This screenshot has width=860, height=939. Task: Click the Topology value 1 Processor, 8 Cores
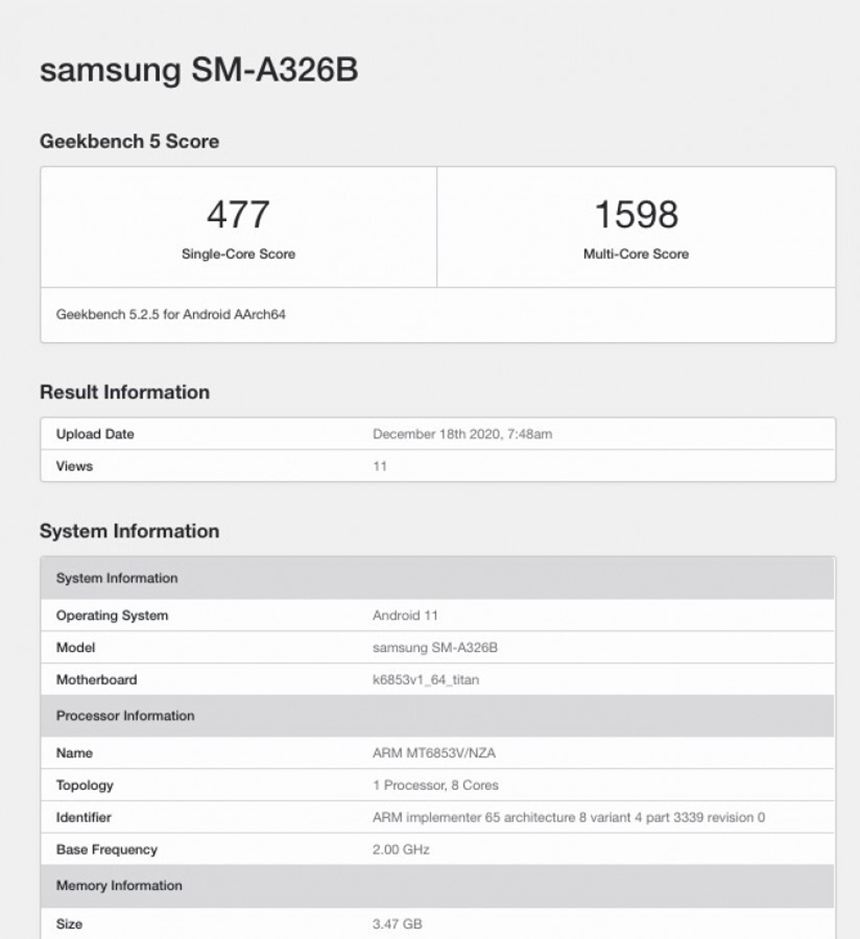point(435,785)
